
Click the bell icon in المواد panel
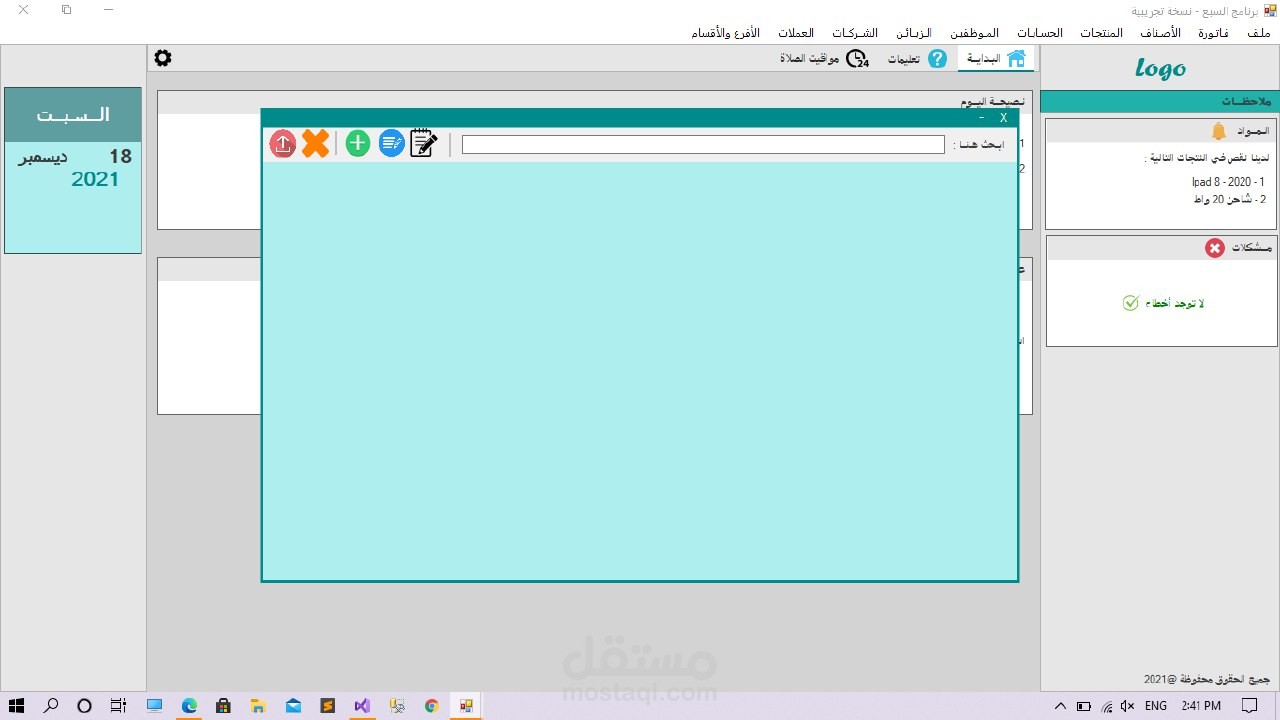pos(1219,131)
